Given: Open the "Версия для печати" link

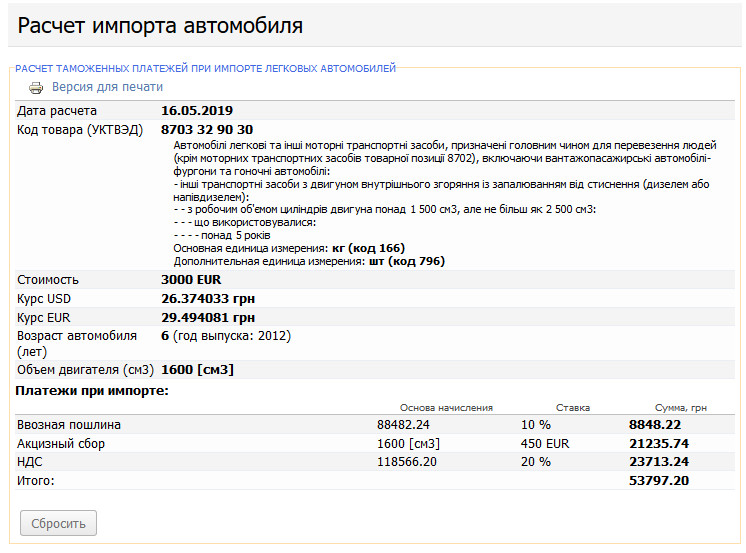Looking at the screenshot, I should pyautogui.click(x=107, y=87).
